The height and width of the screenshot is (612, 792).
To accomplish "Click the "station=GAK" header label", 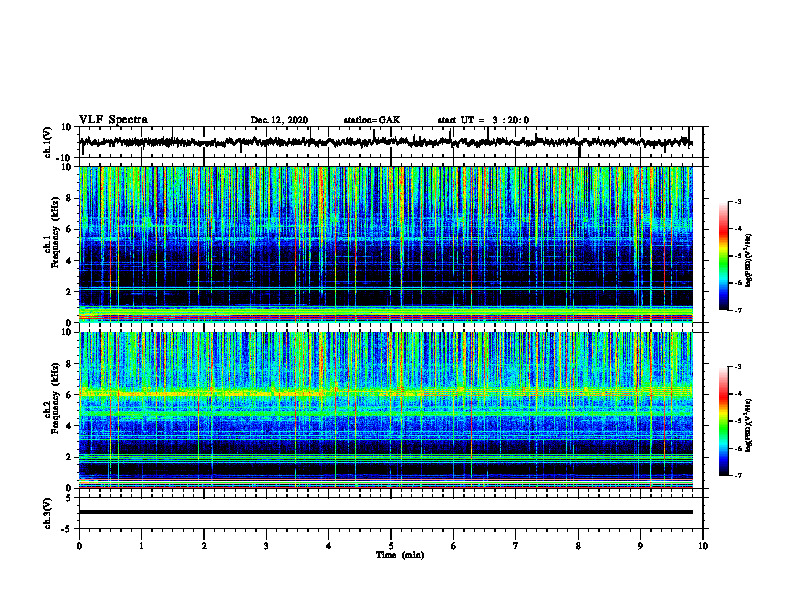I will (x=372, y=120).
